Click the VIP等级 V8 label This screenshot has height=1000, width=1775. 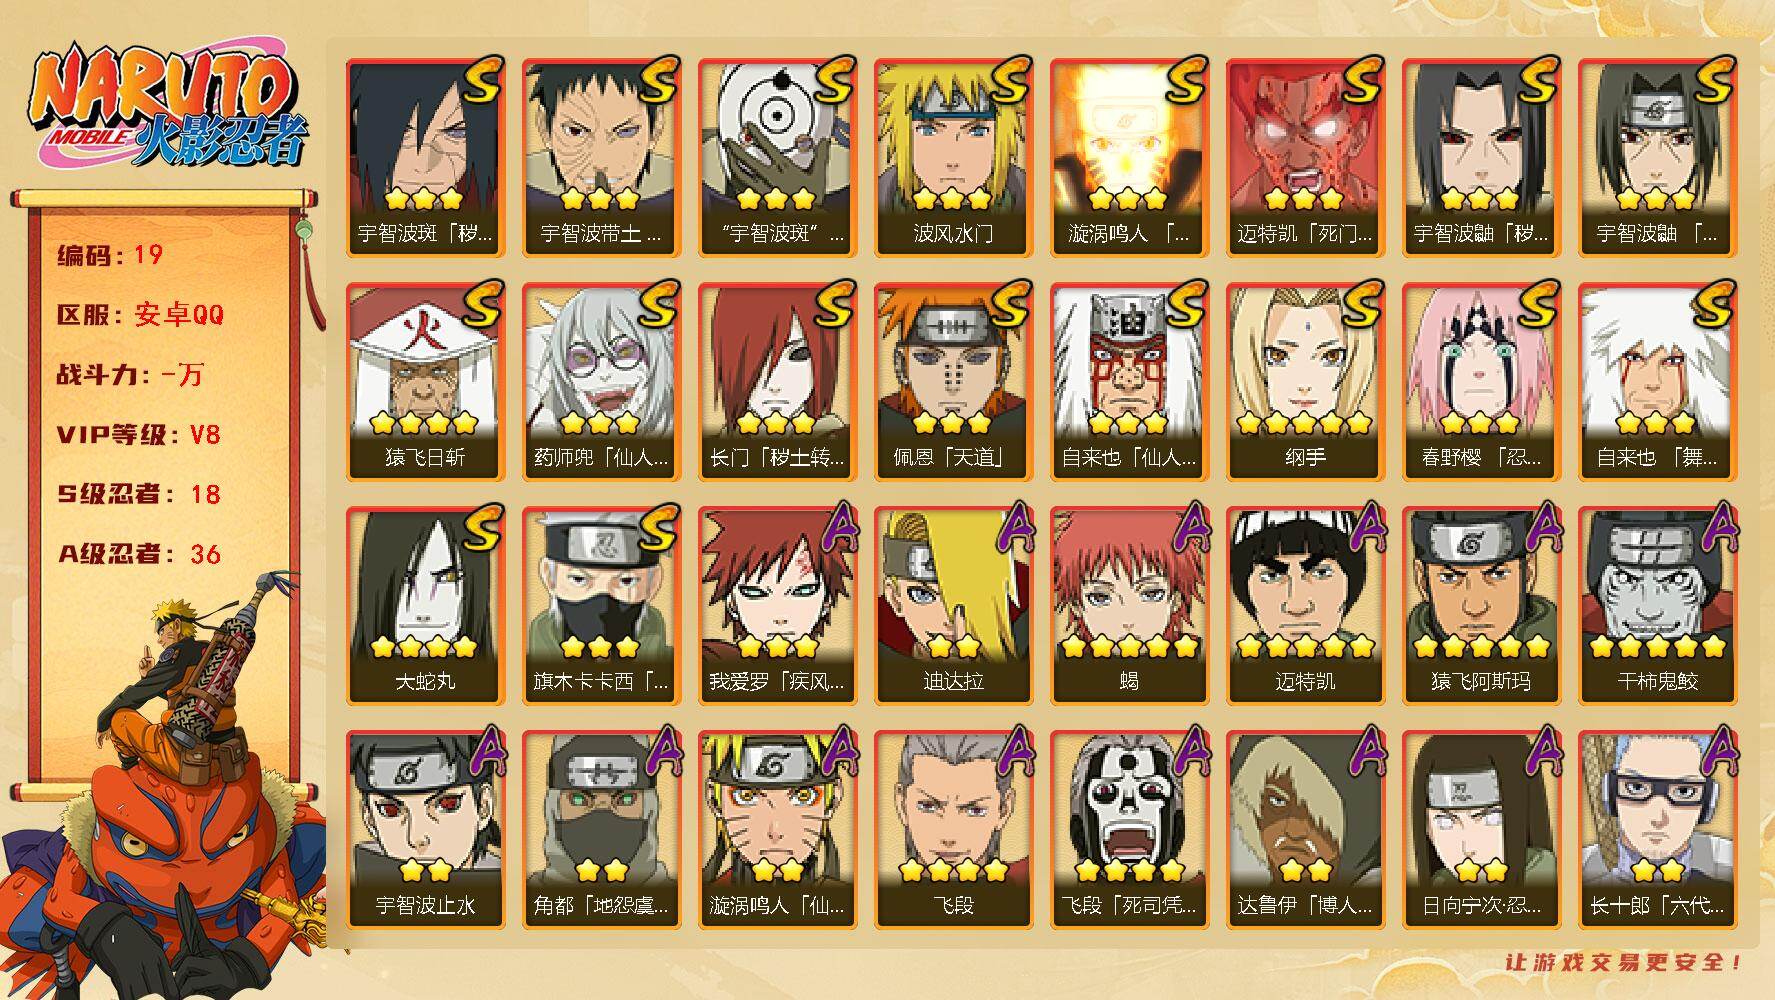(x=139, y=434)
